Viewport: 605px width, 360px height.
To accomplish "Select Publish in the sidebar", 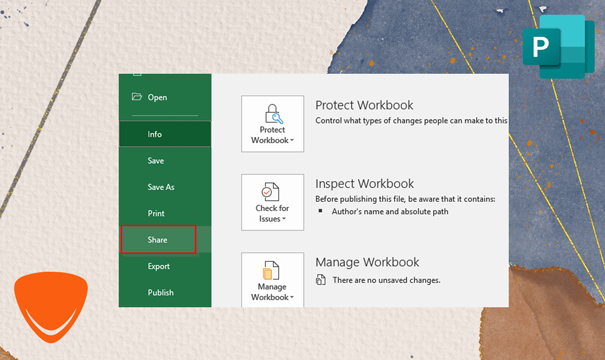I will (x=165, y=292).
